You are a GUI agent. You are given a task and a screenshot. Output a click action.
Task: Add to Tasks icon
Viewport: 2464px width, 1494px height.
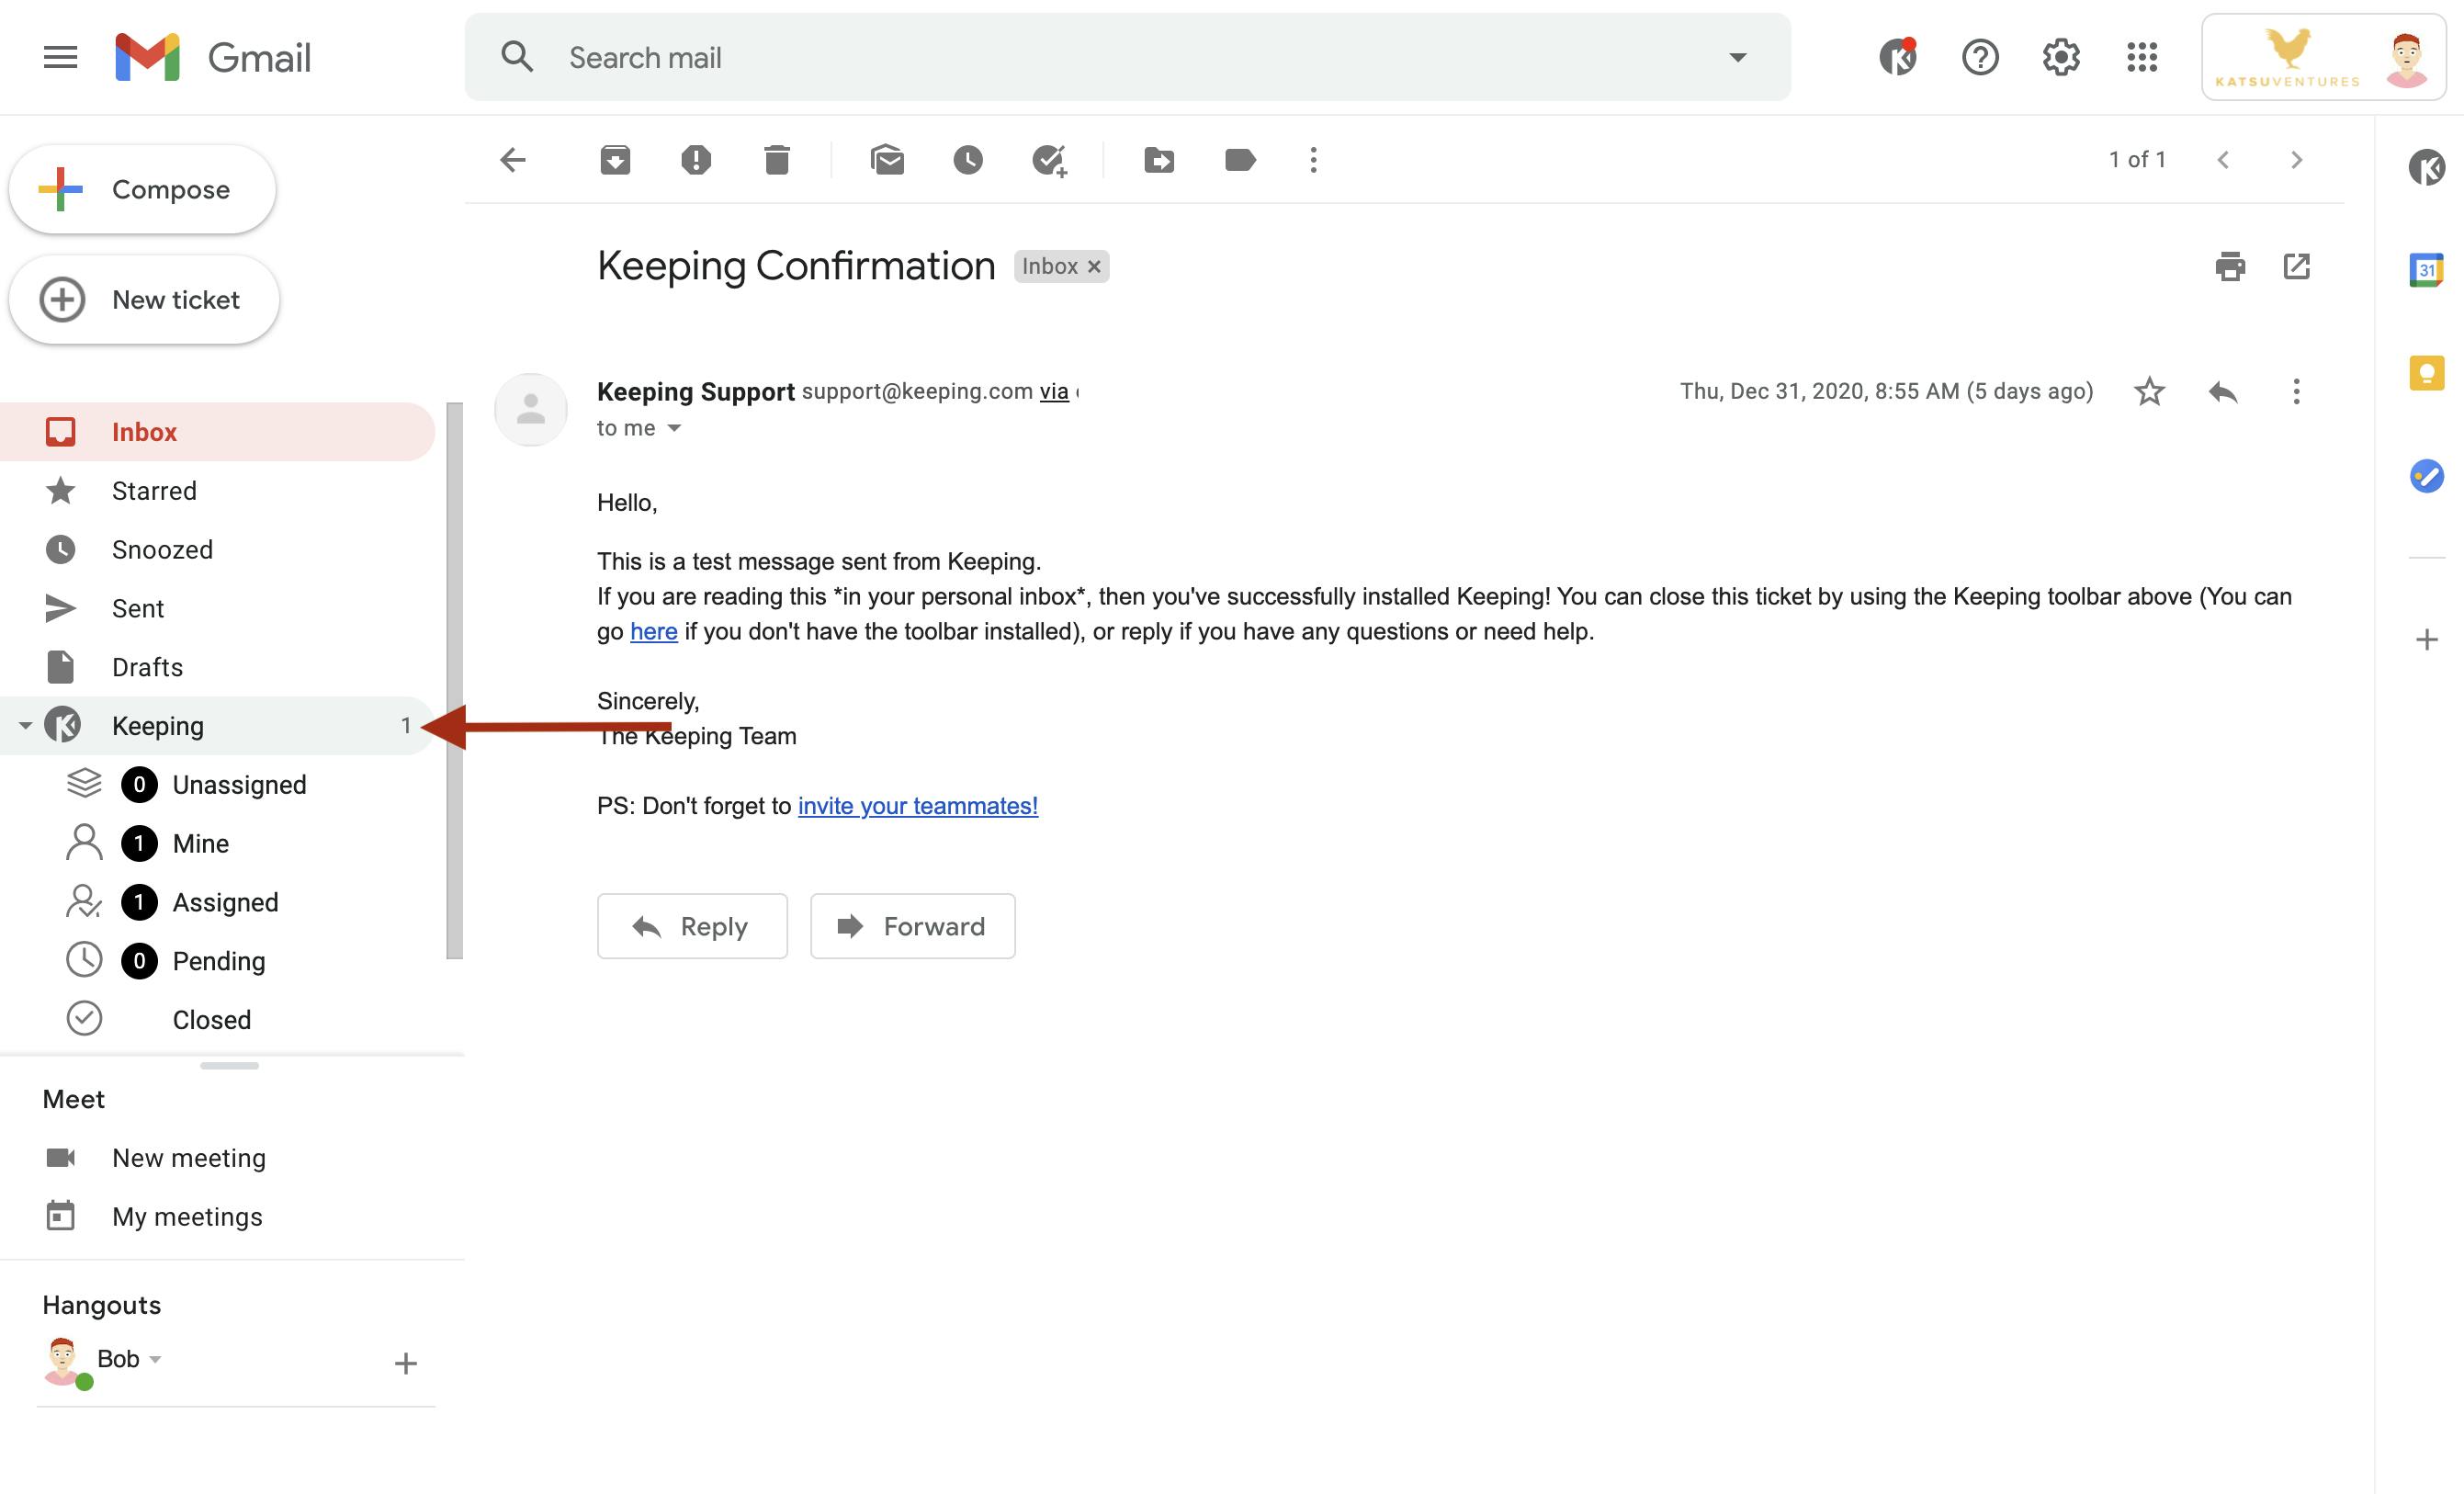(x=1050, y=160)
